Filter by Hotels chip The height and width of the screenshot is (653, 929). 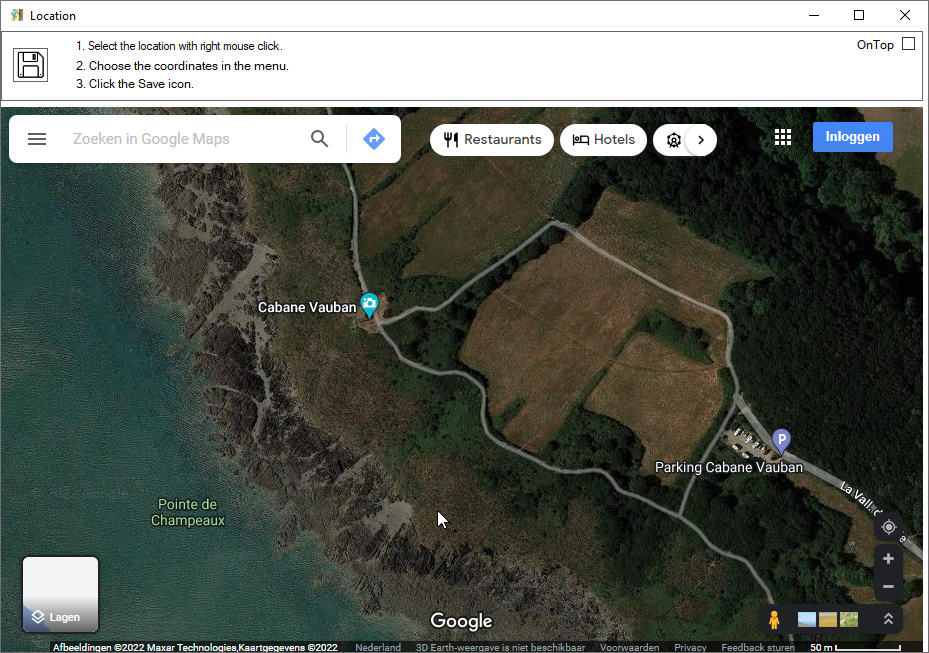pos(603,140)
